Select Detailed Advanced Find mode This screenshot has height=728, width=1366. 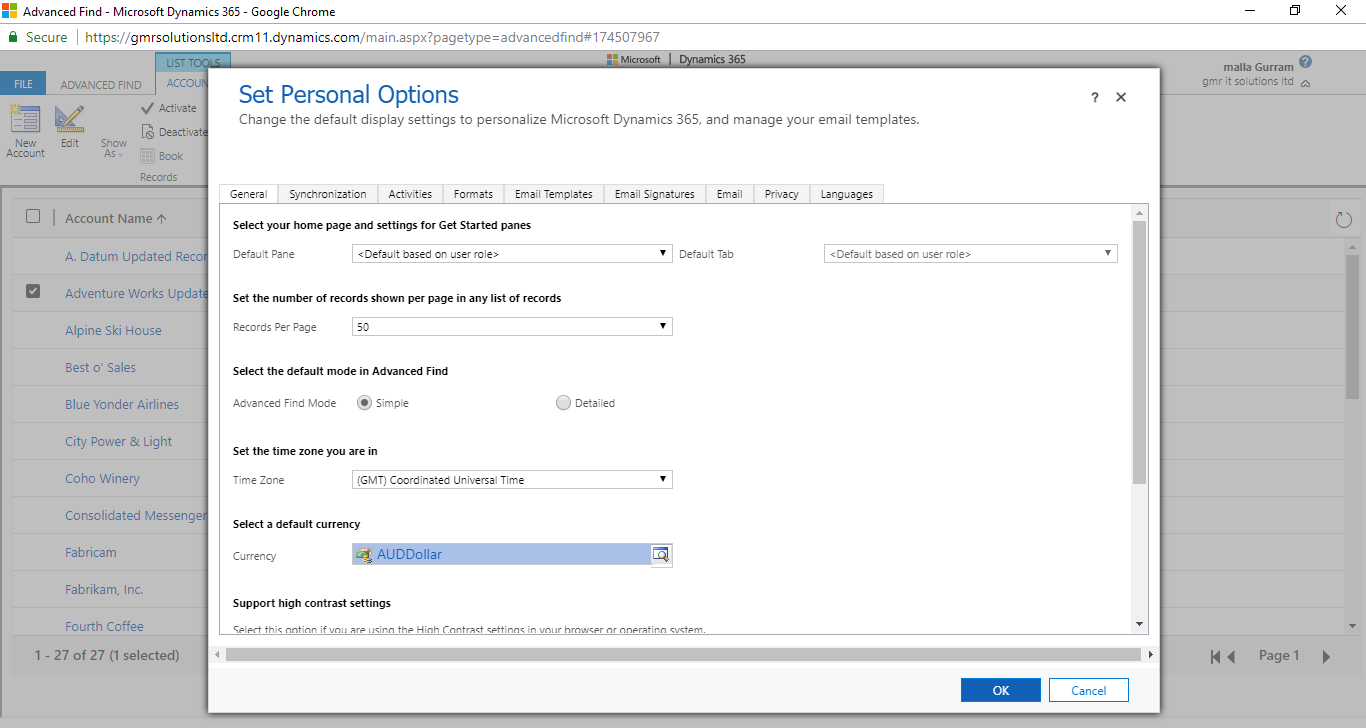[563, 403]
